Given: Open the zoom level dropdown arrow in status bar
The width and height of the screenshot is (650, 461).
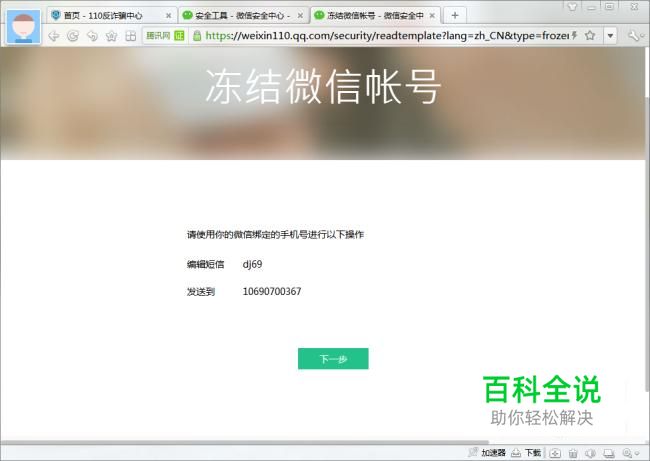Looking at the screenshot, I should [638, 454].
